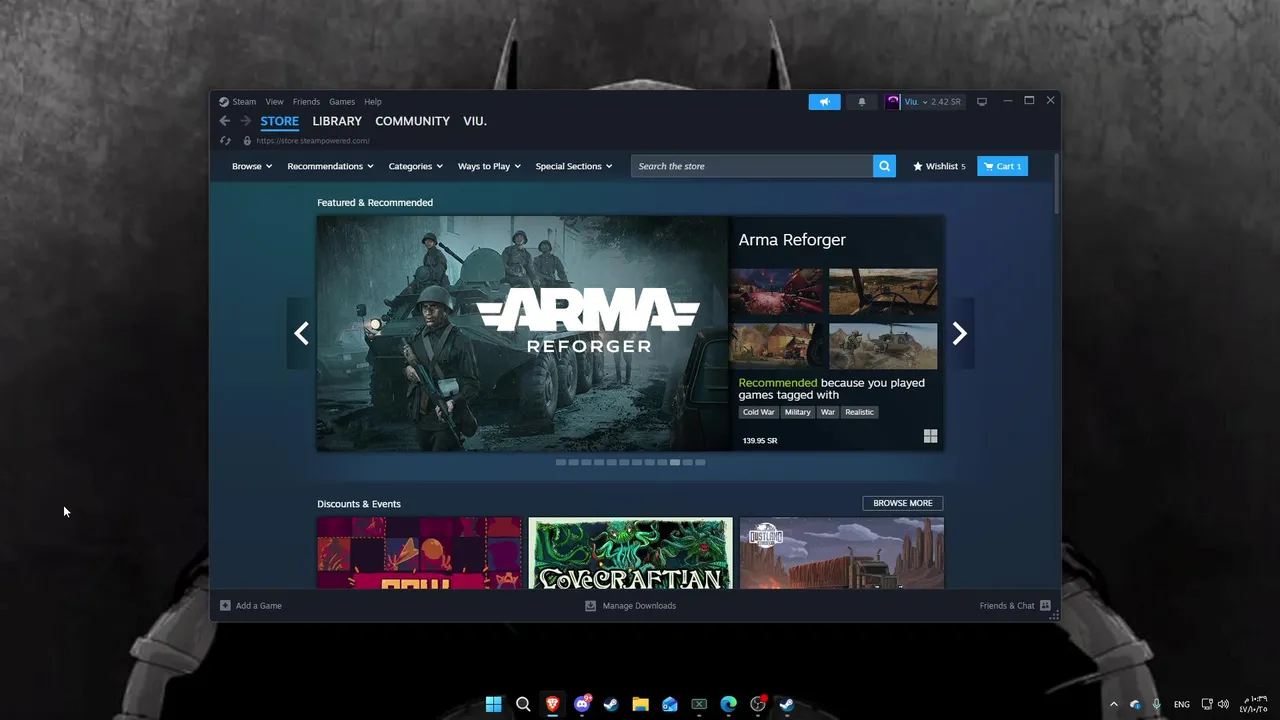Open the Wishlist

pyautogui.click(x=939, y=166)
